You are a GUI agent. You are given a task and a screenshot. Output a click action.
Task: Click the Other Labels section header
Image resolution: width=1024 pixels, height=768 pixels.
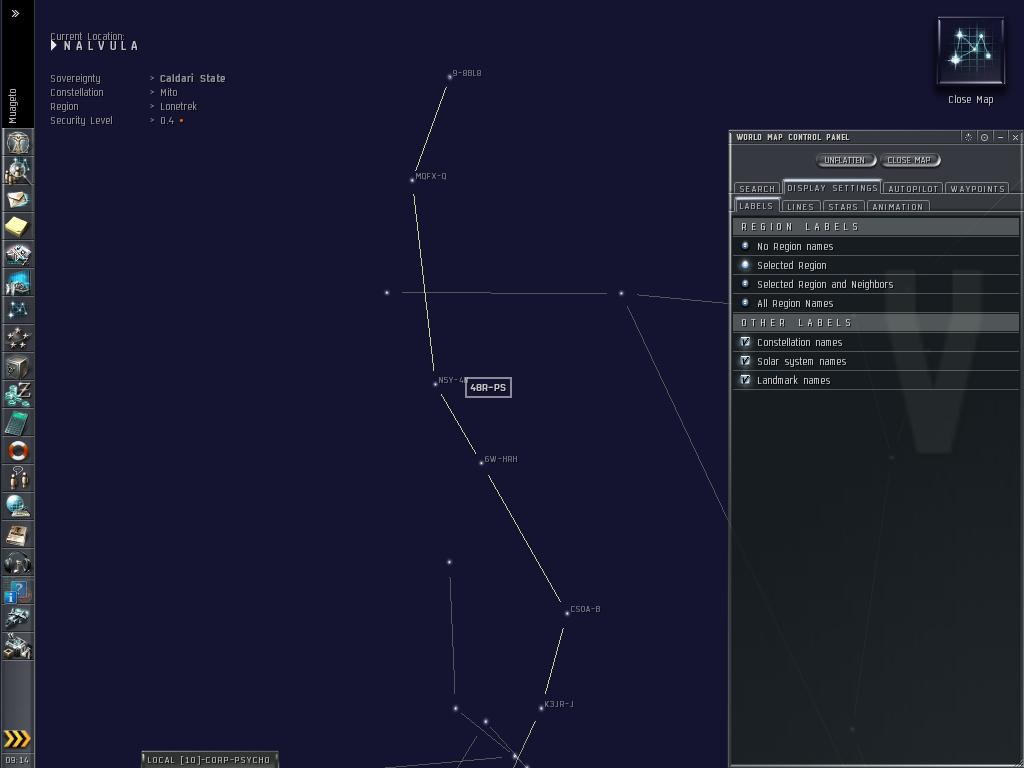click(x=876, y=323)
